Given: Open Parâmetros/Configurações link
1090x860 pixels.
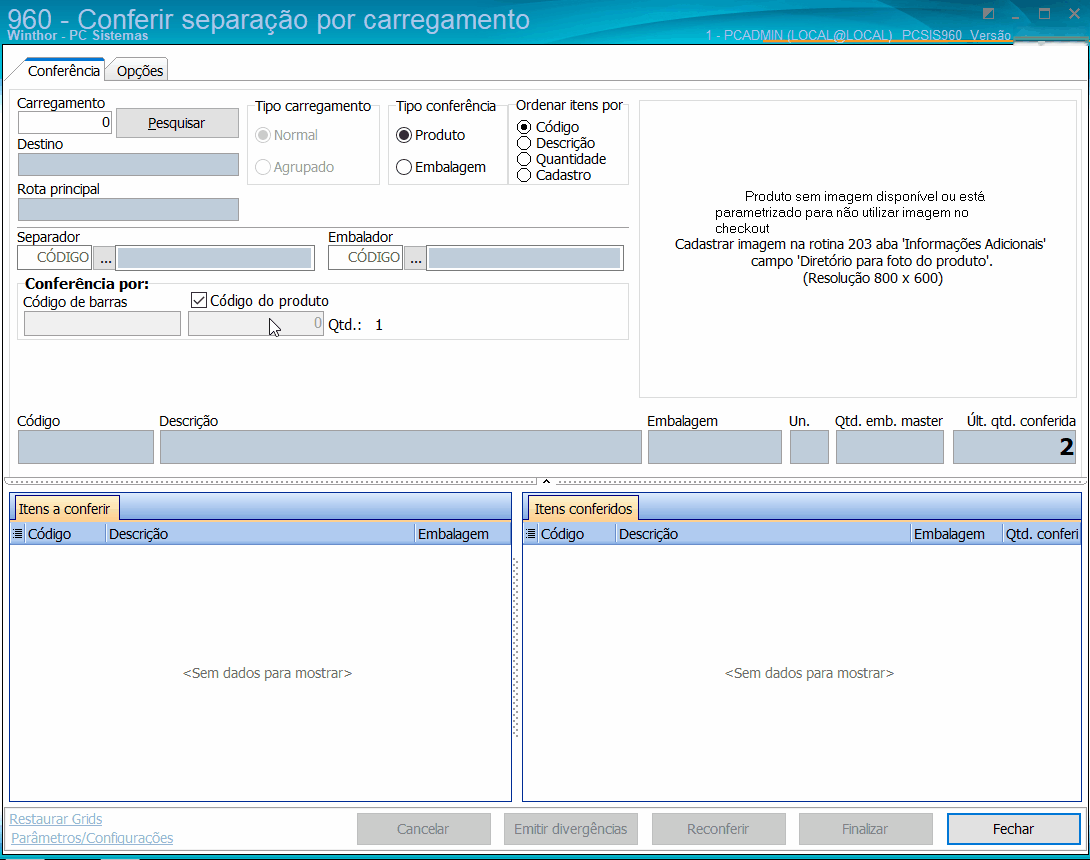Looking at the screenshot, I should (x=92, y=838).
